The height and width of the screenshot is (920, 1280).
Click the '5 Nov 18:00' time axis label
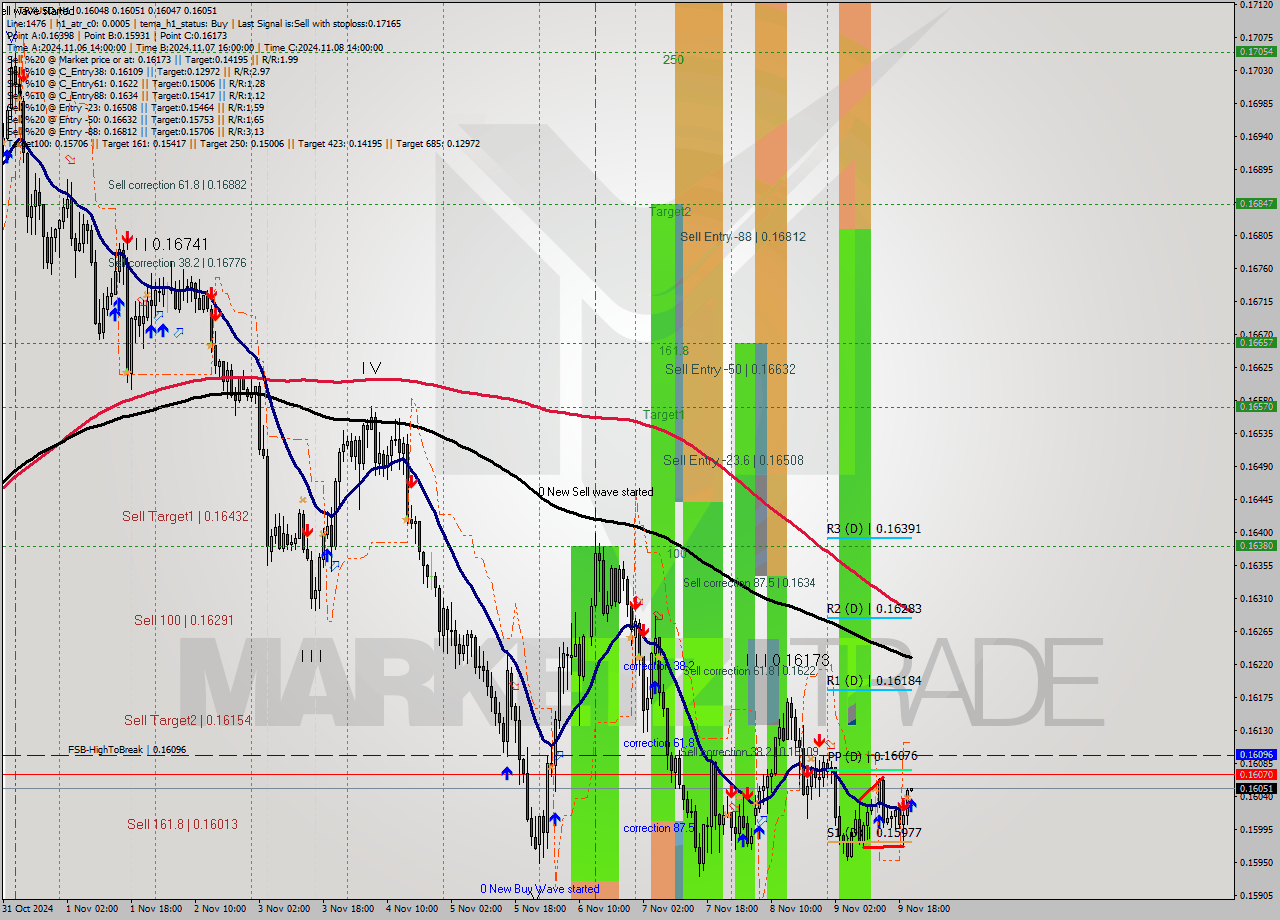tap(540, 909)
